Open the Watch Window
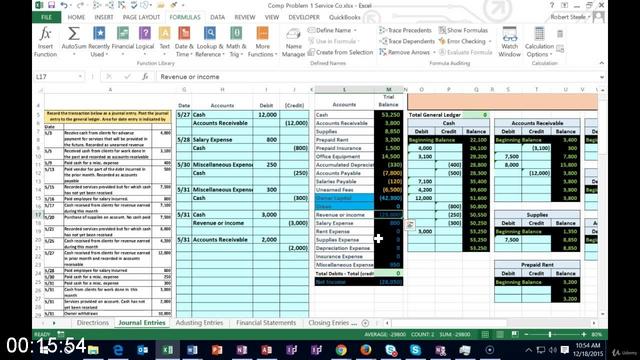 (509, 42)
